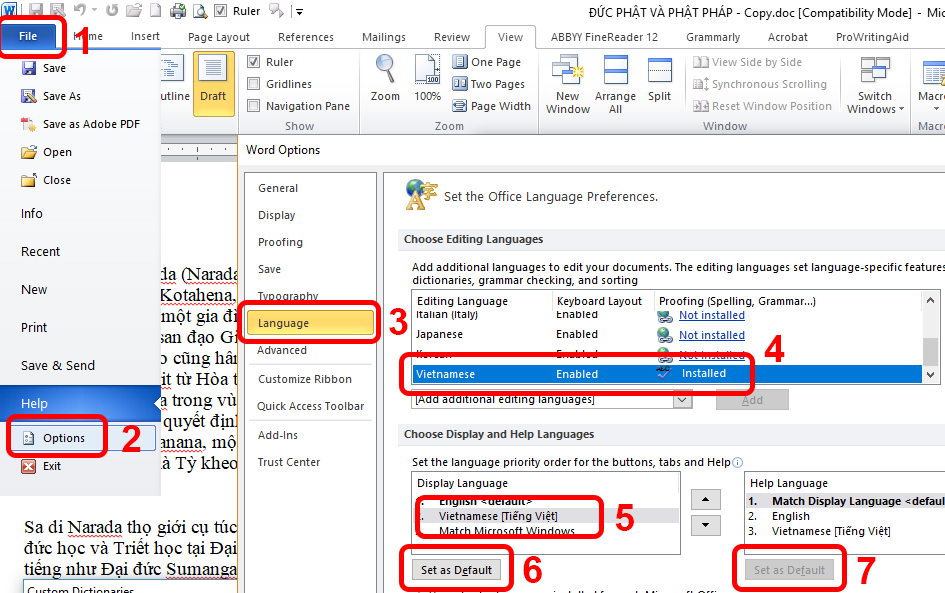Click Open in the File menu
The width and height of the screenshot is (945, 593).
46,152
